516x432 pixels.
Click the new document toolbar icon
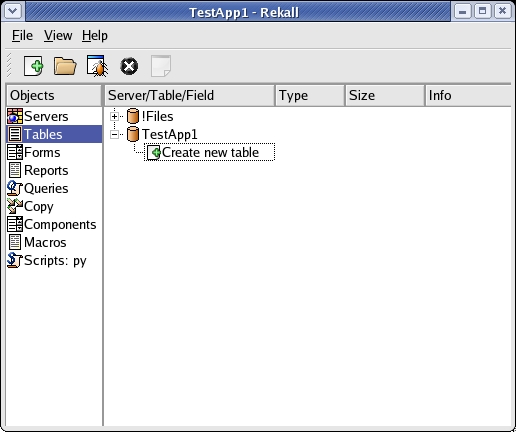(x=33, y=66)
